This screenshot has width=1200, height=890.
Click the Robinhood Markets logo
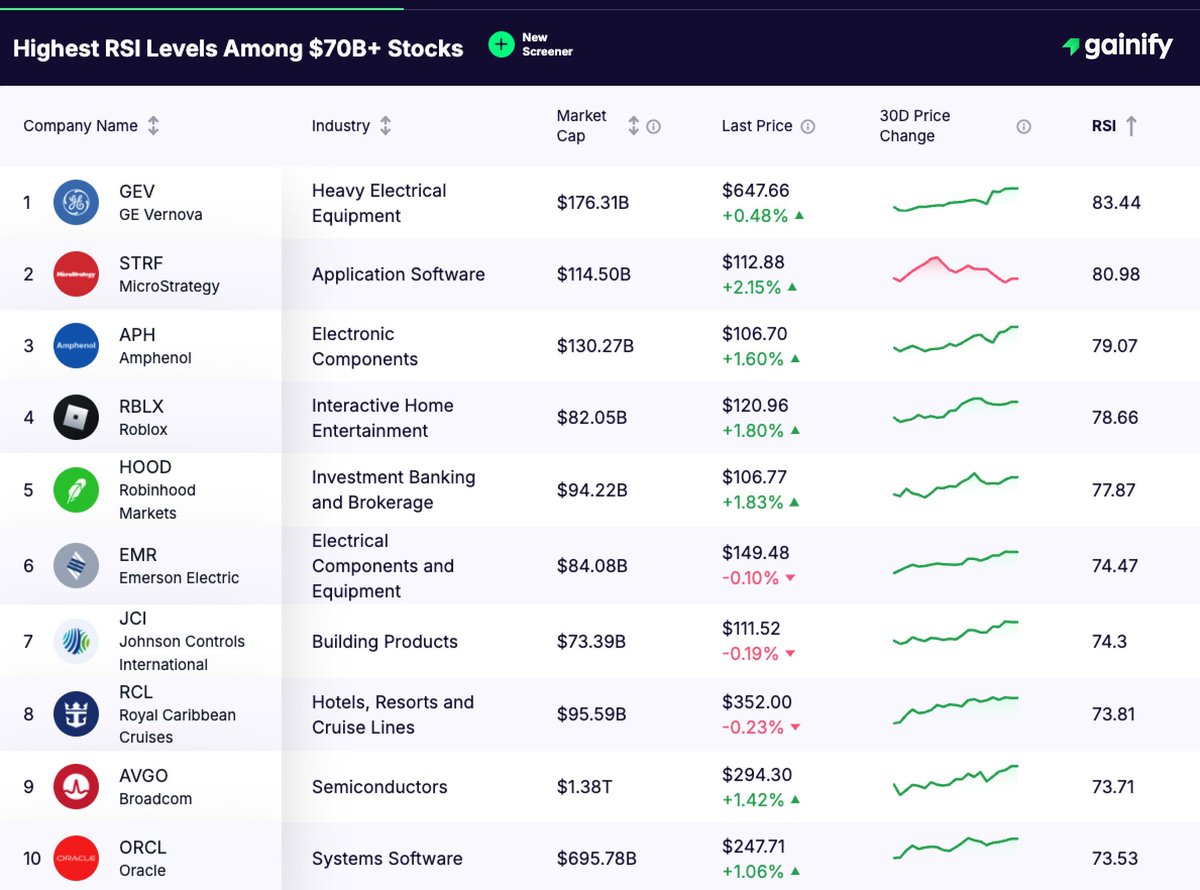coord(76,490)
